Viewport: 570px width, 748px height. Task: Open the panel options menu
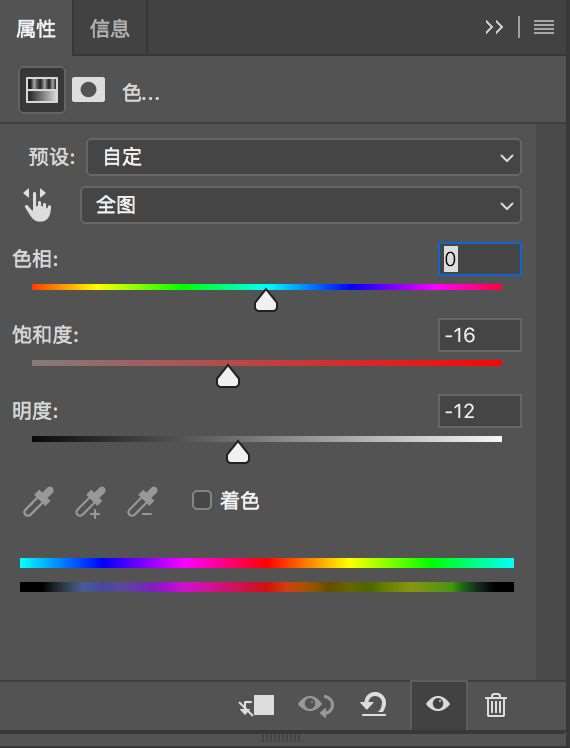(x=544, y=27)
